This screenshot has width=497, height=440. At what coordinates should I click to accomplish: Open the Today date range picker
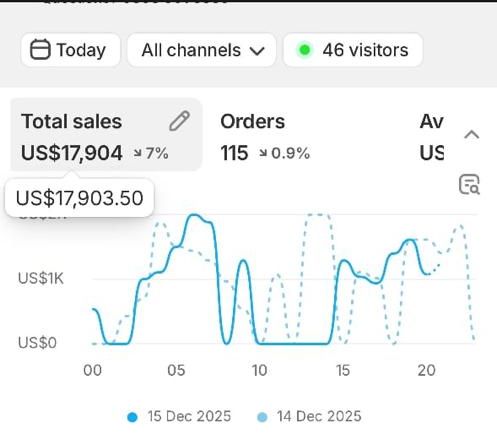pos(70,50)
